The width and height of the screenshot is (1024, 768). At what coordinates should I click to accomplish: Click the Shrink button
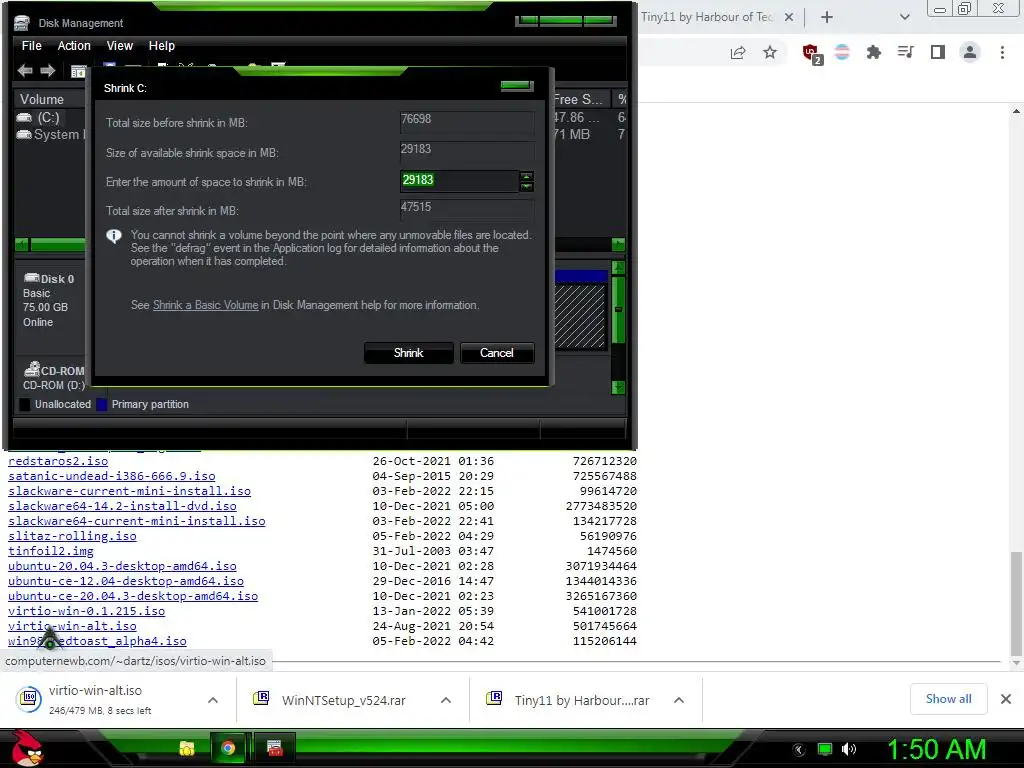409,353
